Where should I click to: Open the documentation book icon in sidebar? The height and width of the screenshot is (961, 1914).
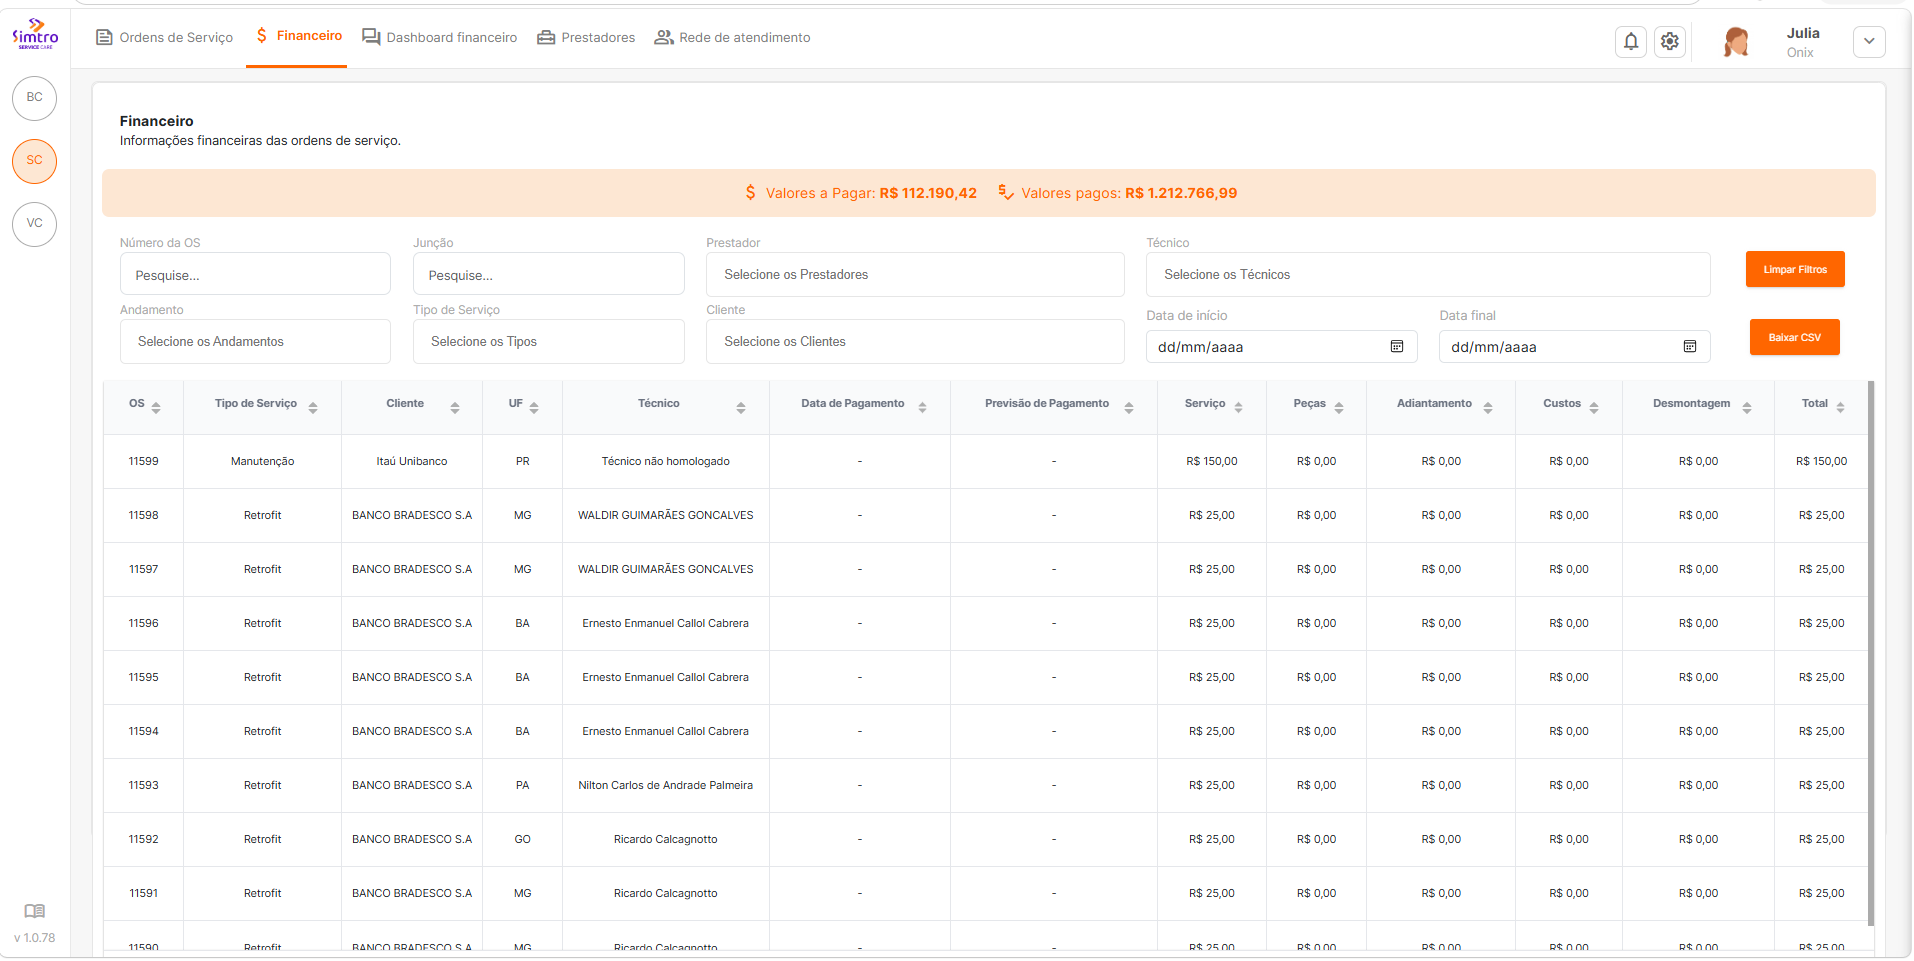[x=35, y=911]
